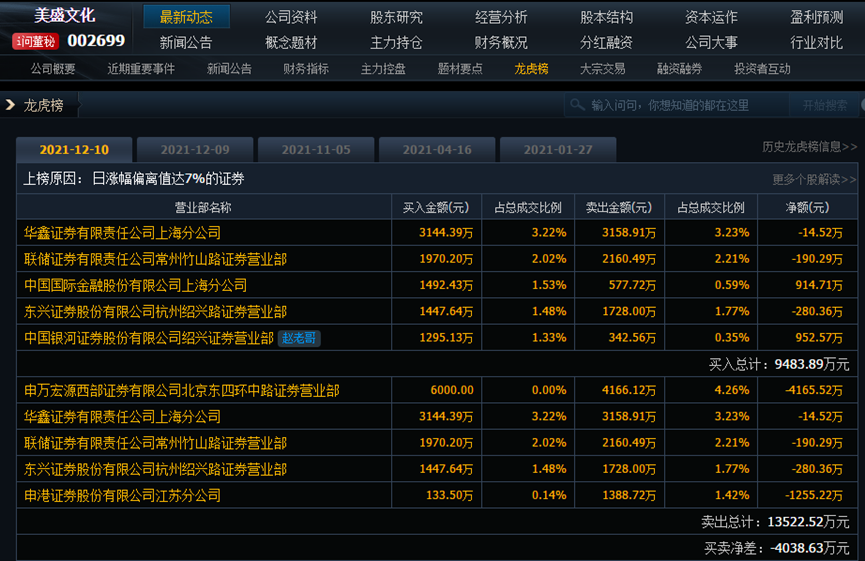Switch to the 2021-12-09 date tab
Screen dimensions: 865x561
pyautogui.click(x=195, y=149)
